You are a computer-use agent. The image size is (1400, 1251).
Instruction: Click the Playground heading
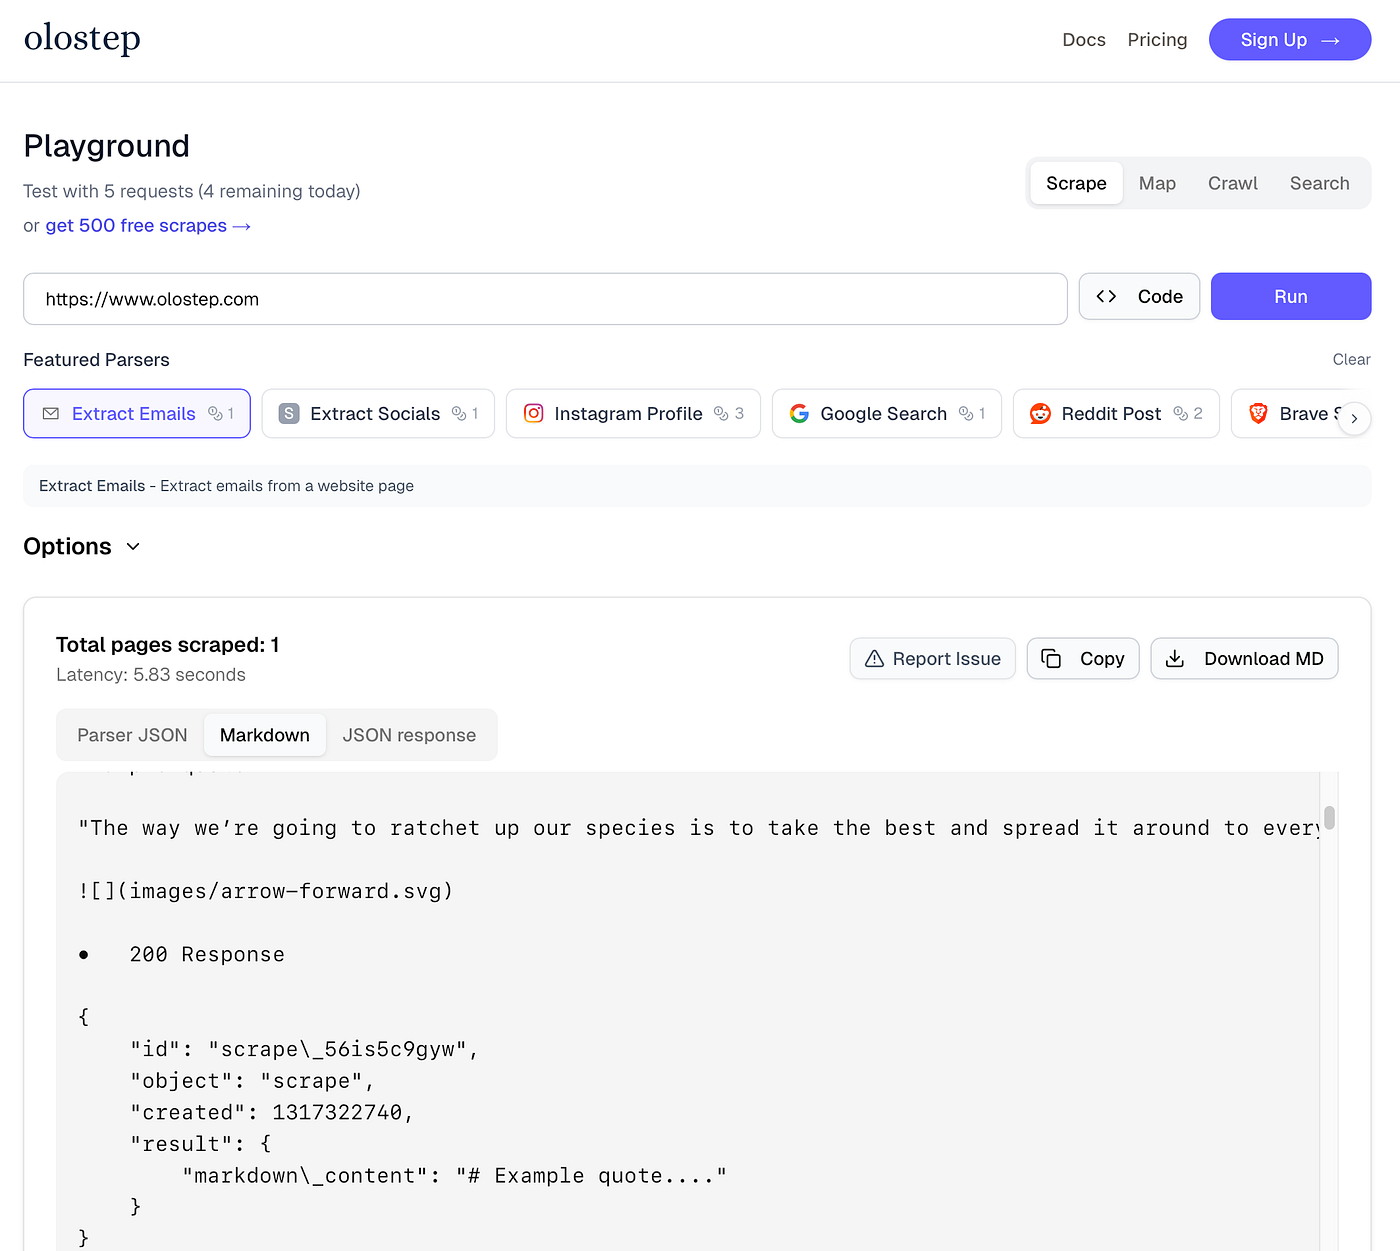click(x=107, y=146)
